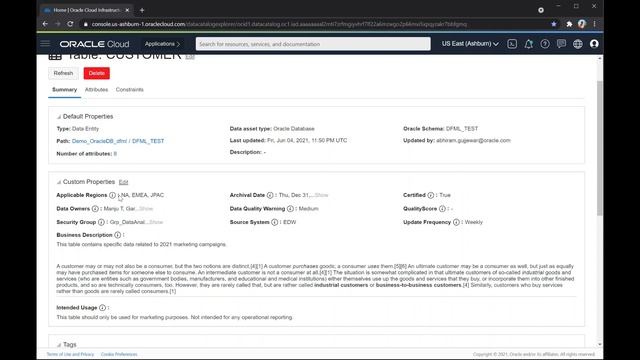The image size is (640, 360).
Task: Open the hamburger navigation menu
Action: pos(45,44)
